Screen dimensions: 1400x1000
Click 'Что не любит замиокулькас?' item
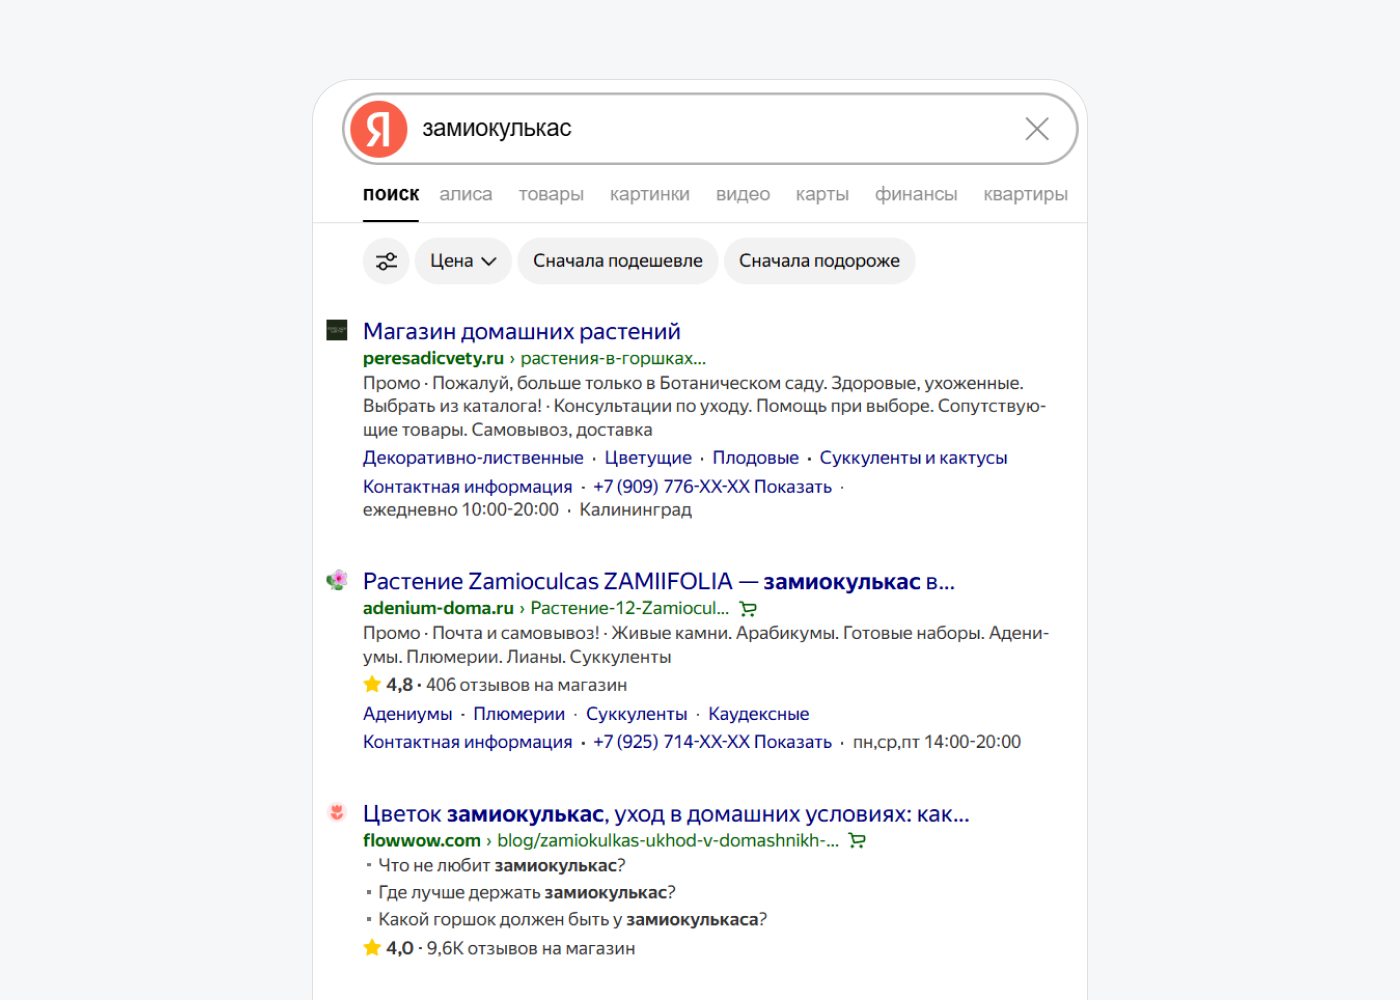(502, 865)
